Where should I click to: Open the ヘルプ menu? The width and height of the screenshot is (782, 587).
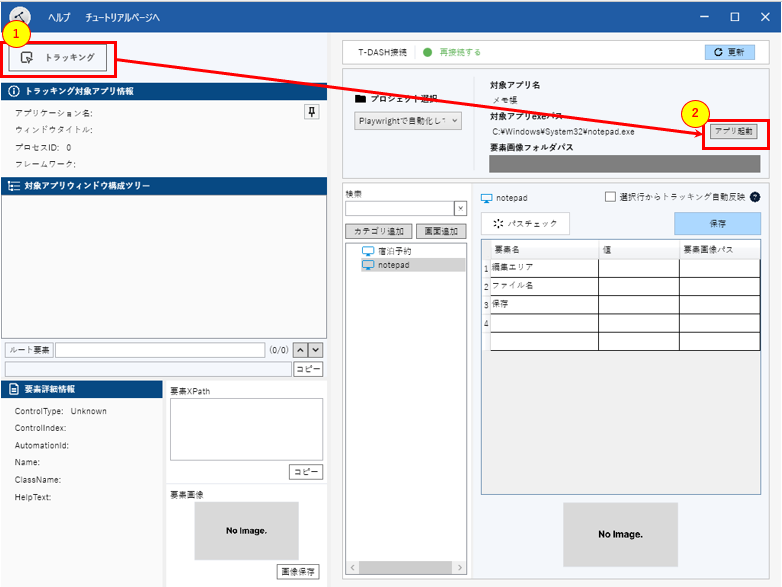(x=59, y=17)
